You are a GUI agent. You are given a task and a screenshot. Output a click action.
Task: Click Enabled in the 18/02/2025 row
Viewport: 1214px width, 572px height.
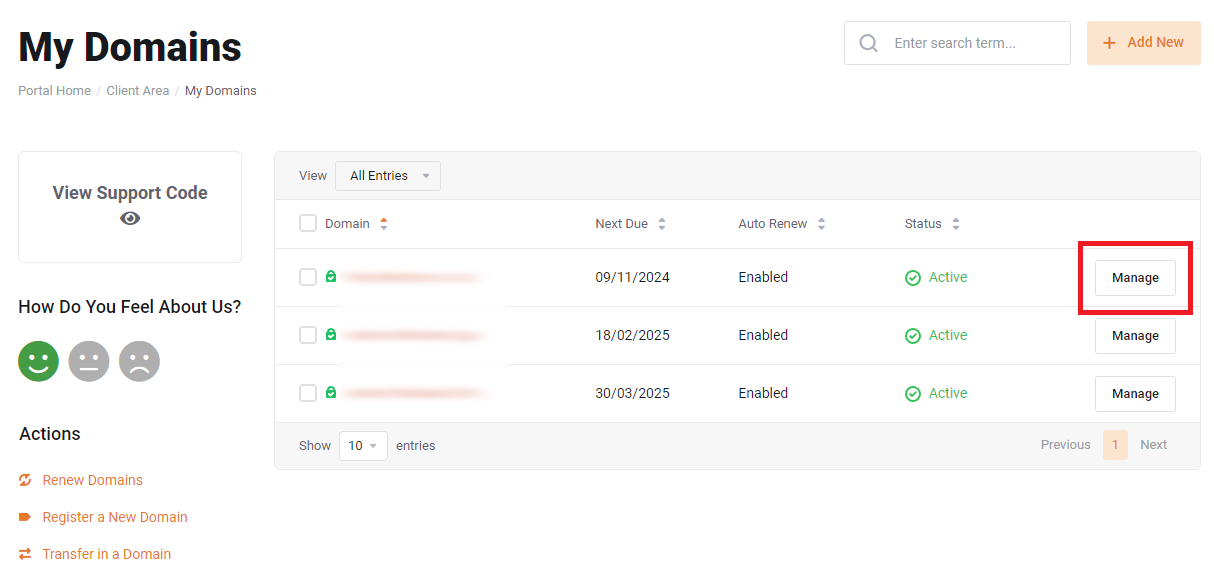763,335
